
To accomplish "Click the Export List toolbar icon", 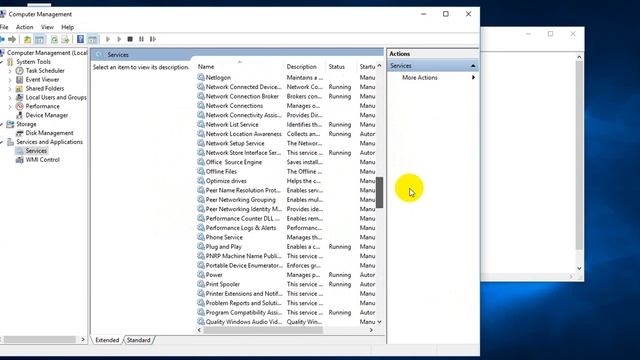I will click(x=65, y=39).
